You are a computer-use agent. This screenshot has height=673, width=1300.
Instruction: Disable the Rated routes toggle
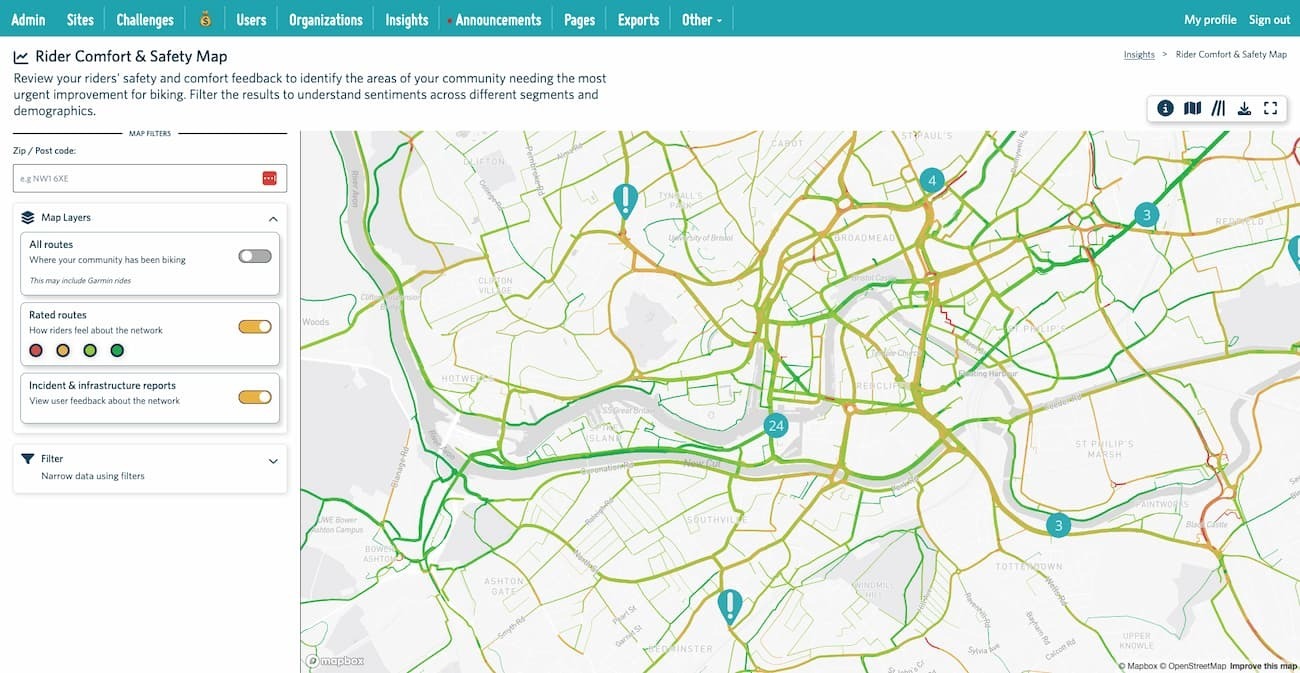254,325
